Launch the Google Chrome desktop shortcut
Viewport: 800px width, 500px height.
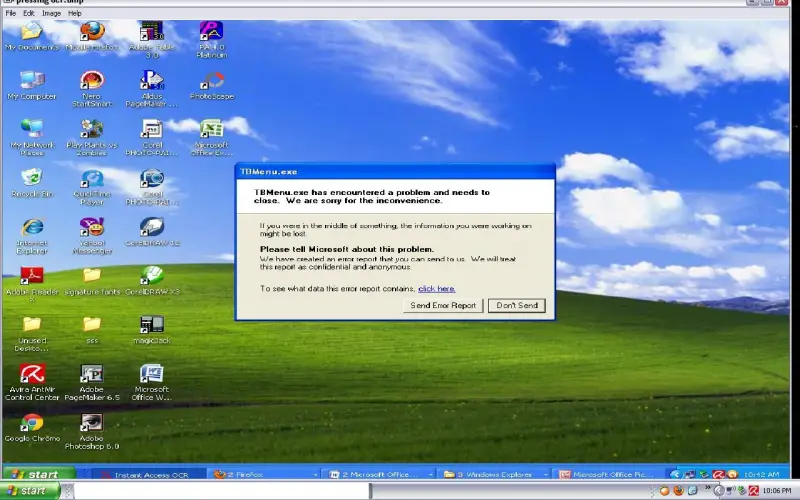tap(32, 428)
